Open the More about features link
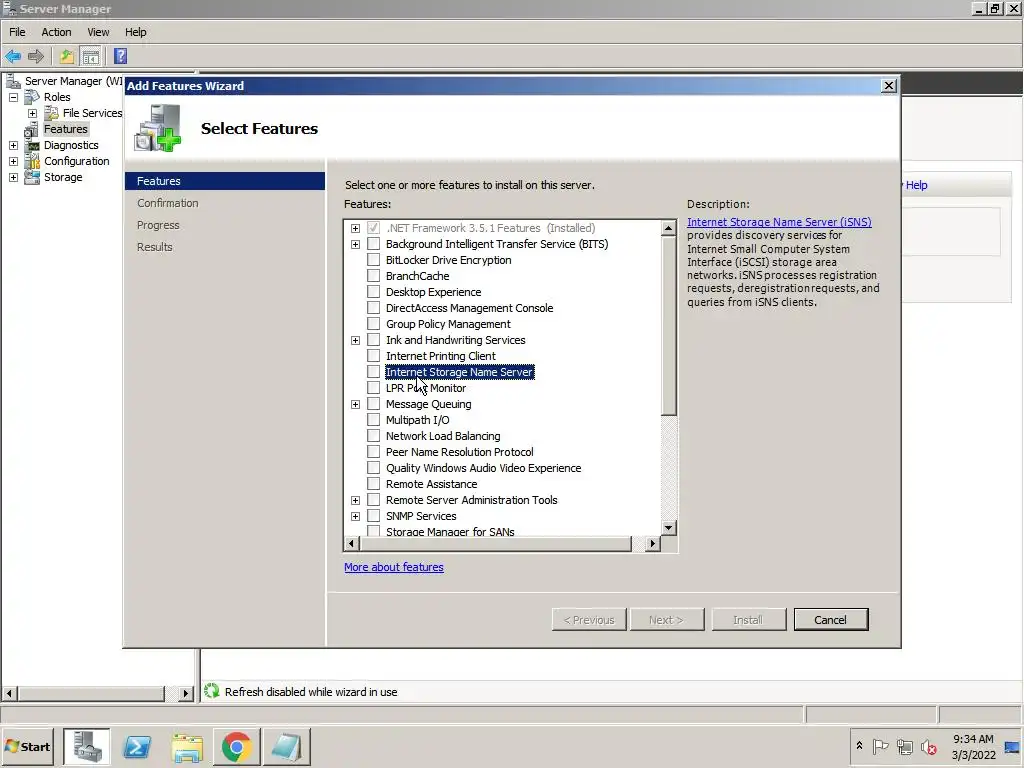Viewport: 1024px width, 768px height. click(394, 567)
